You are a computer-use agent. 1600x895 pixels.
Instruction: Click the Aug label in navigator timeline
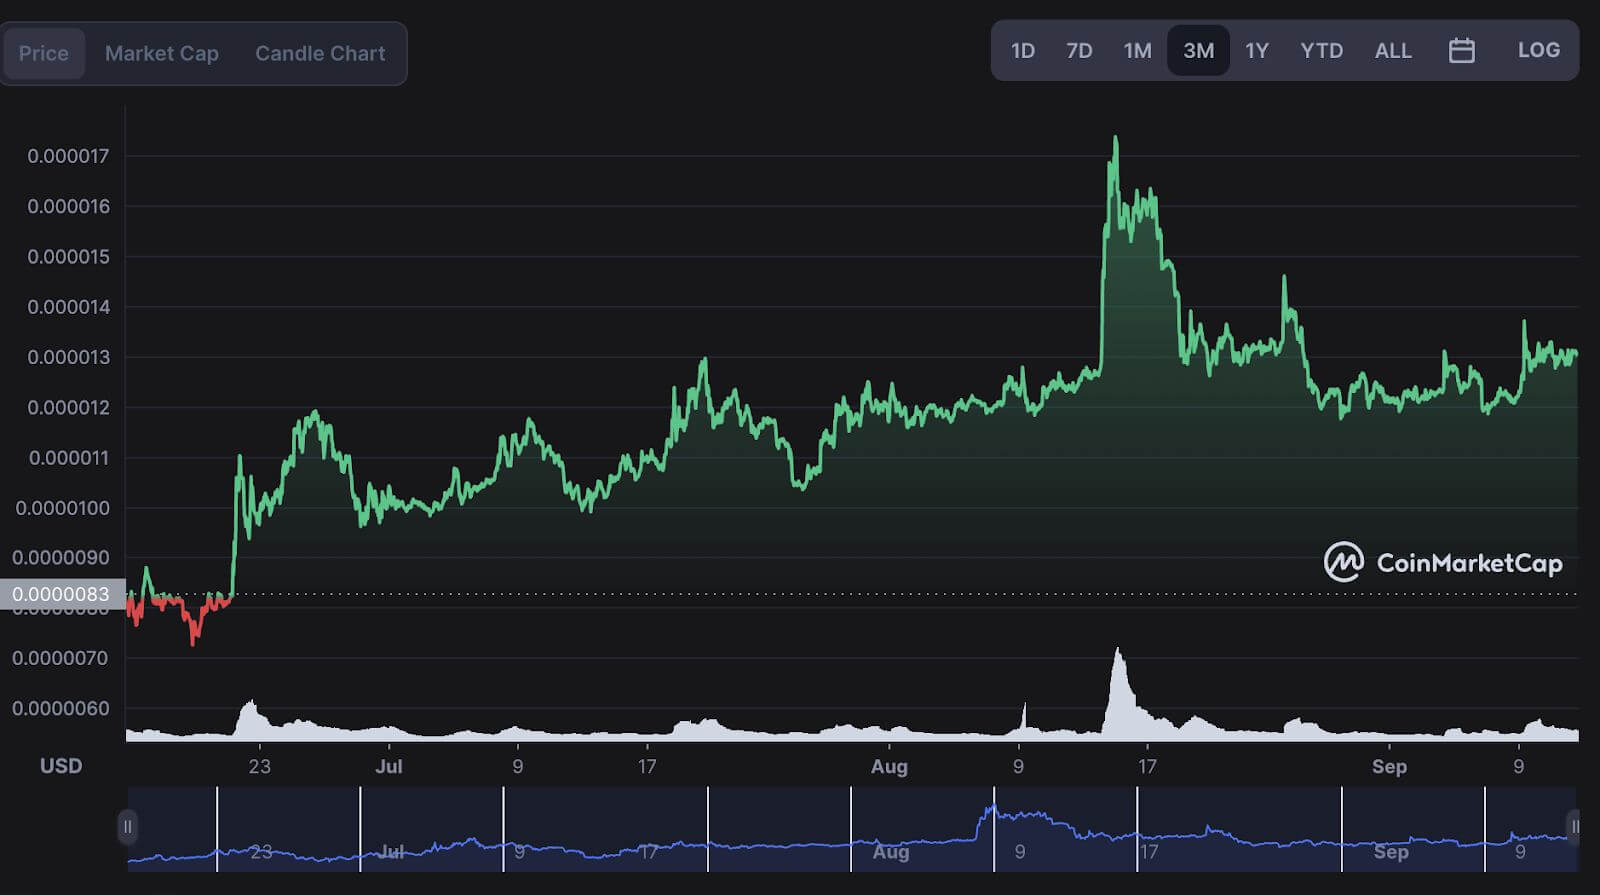tap(891, 852)
